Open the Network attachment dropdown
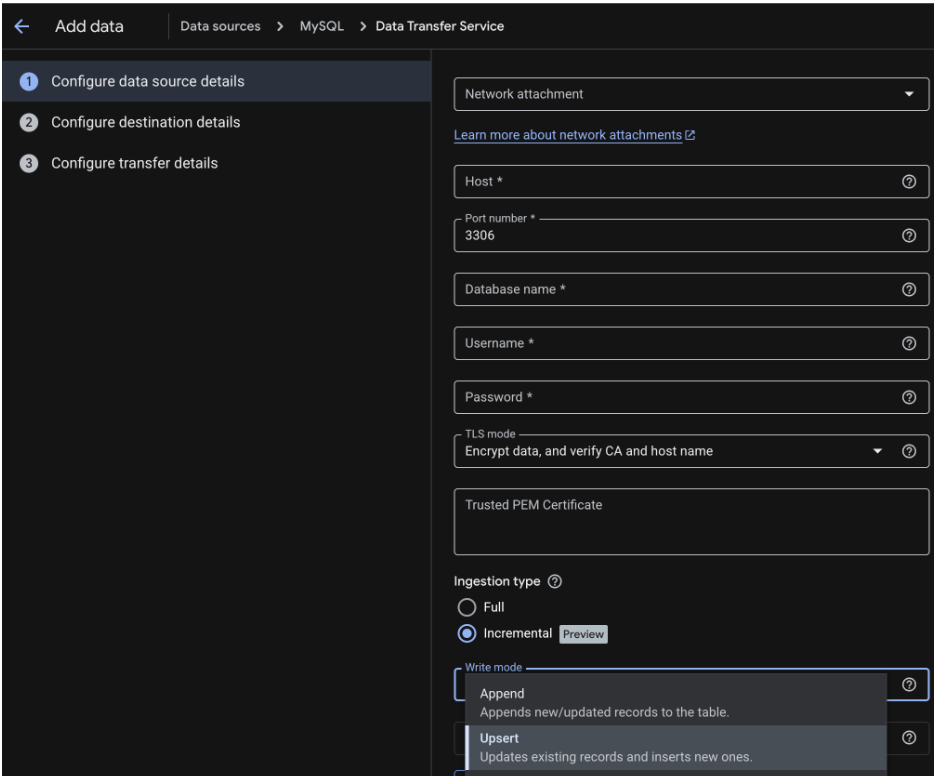This screenshot has height=776, width=934. (x=691, y=94)
